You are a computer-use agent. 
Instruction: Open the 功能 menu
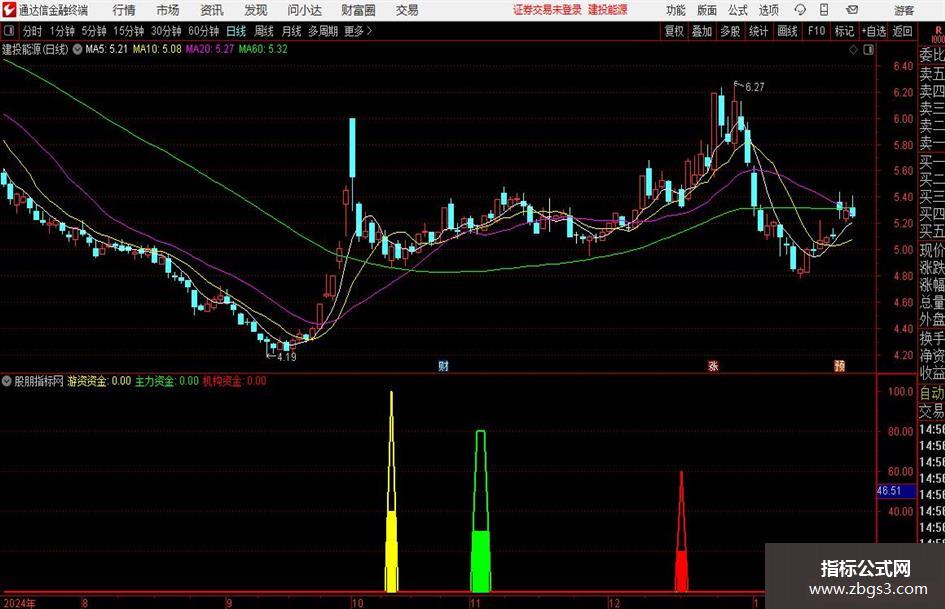[x=676, y=10]
